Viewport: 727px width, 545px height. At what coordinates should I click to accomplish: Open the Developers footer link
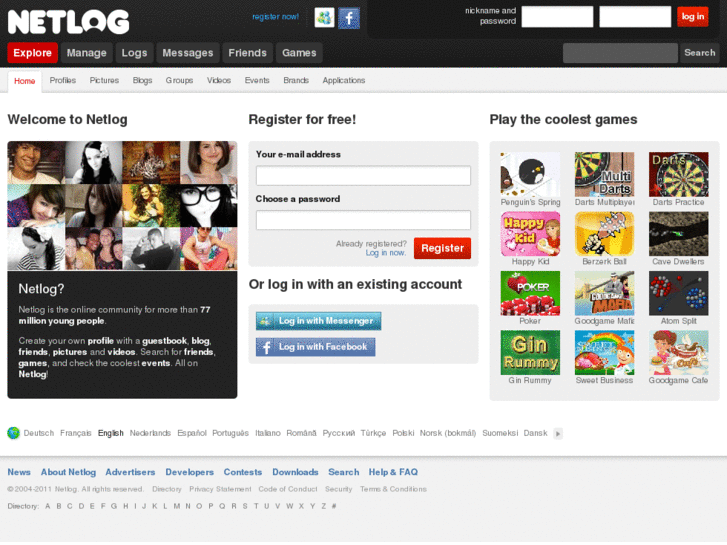point(190,472)
